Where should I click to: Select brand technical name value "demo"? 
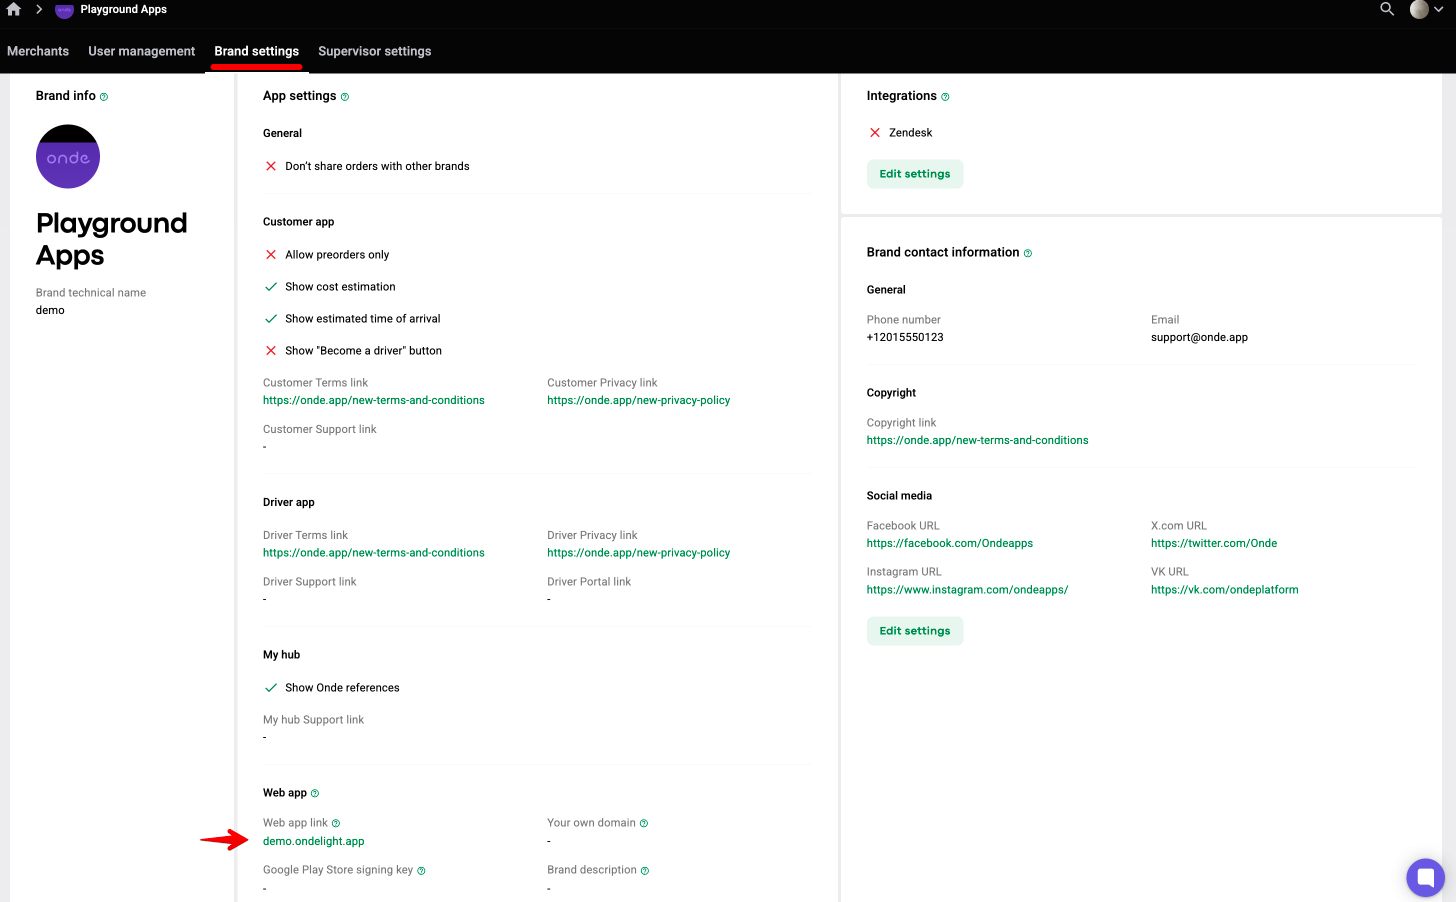coord(50,310)
